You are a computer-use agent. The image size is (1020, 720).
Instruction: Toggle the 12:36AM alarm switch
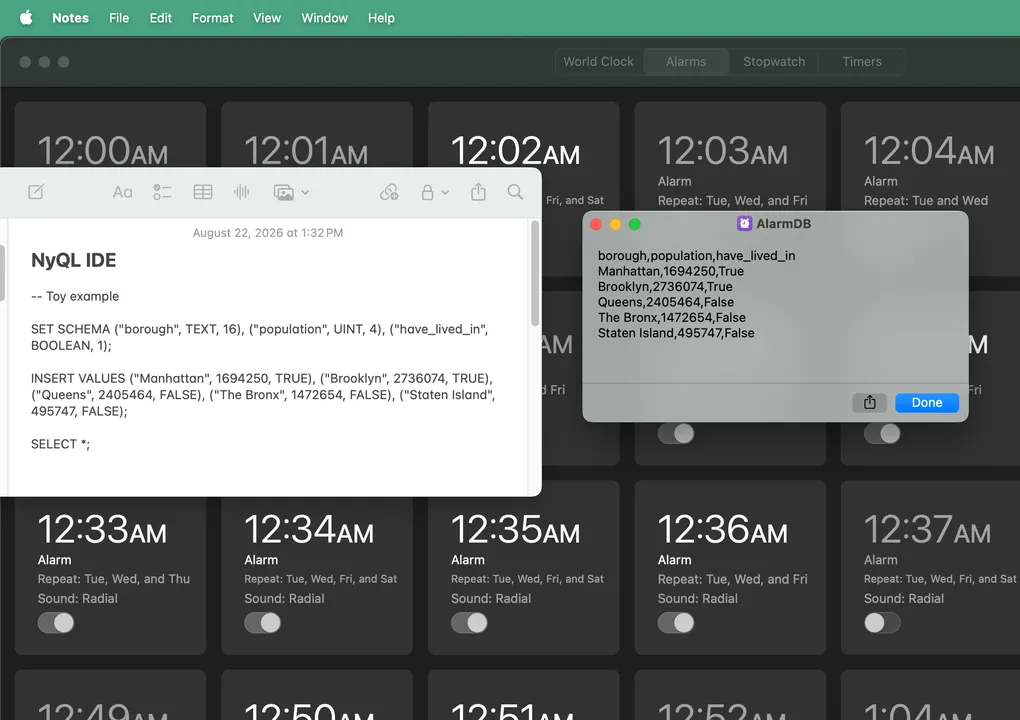click(x=676, y=622)
